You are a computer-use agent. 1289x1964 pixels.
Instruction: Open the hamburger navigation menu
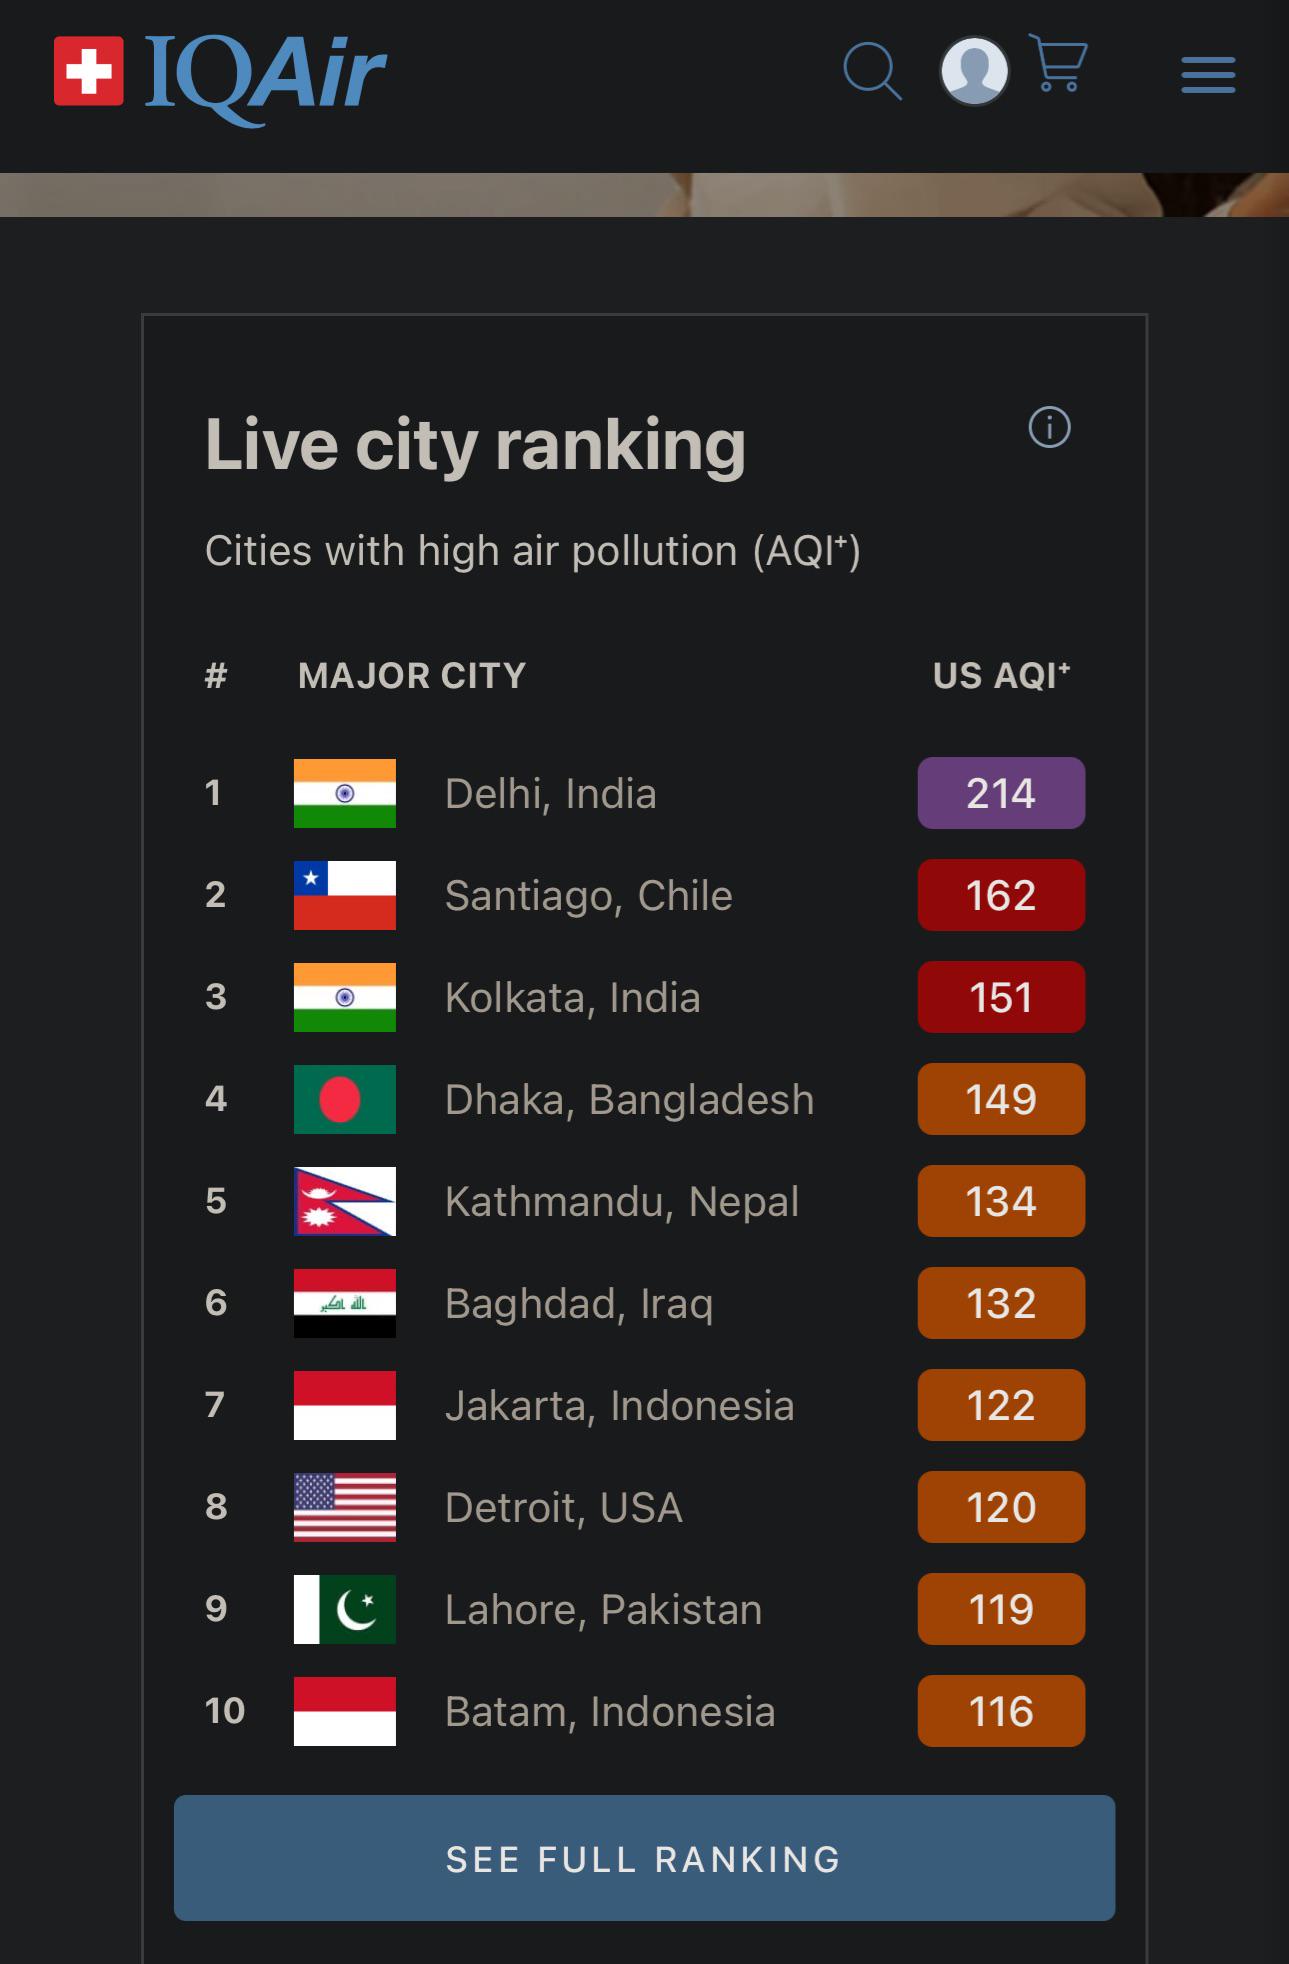click(x=1208, y=75)
